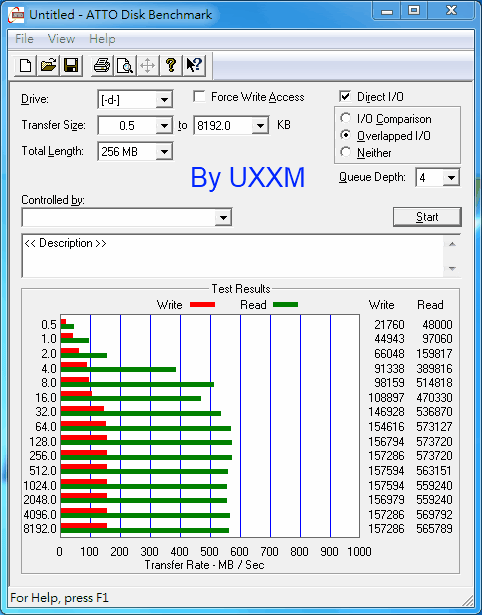Click the 4096.0 transfer size row label

coord(40,514)
